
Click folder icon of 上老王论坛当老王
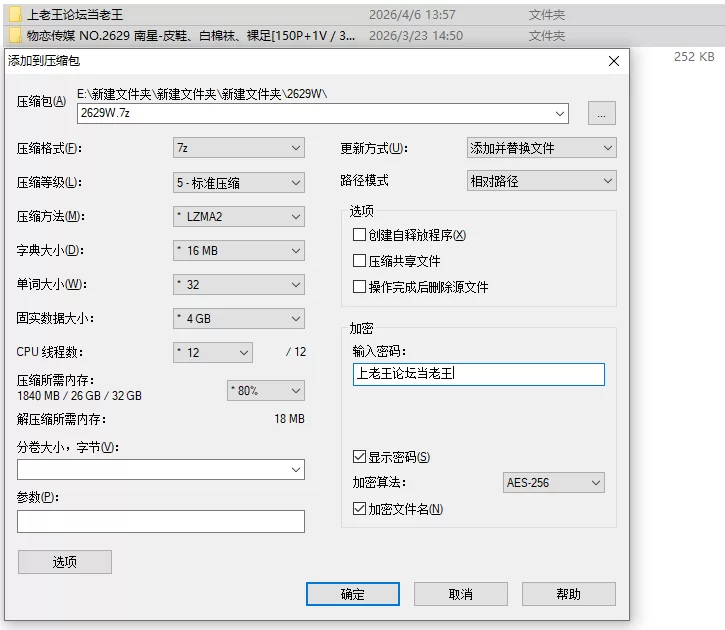tap(16, 14)
